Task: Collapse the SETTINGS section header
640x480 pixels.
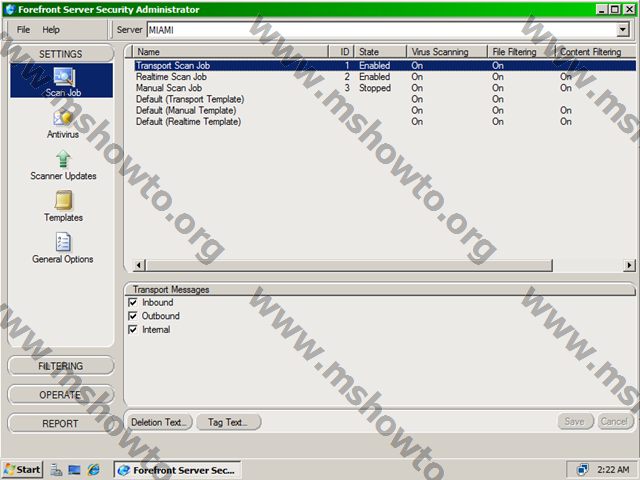Action: [x=61, y=54]
